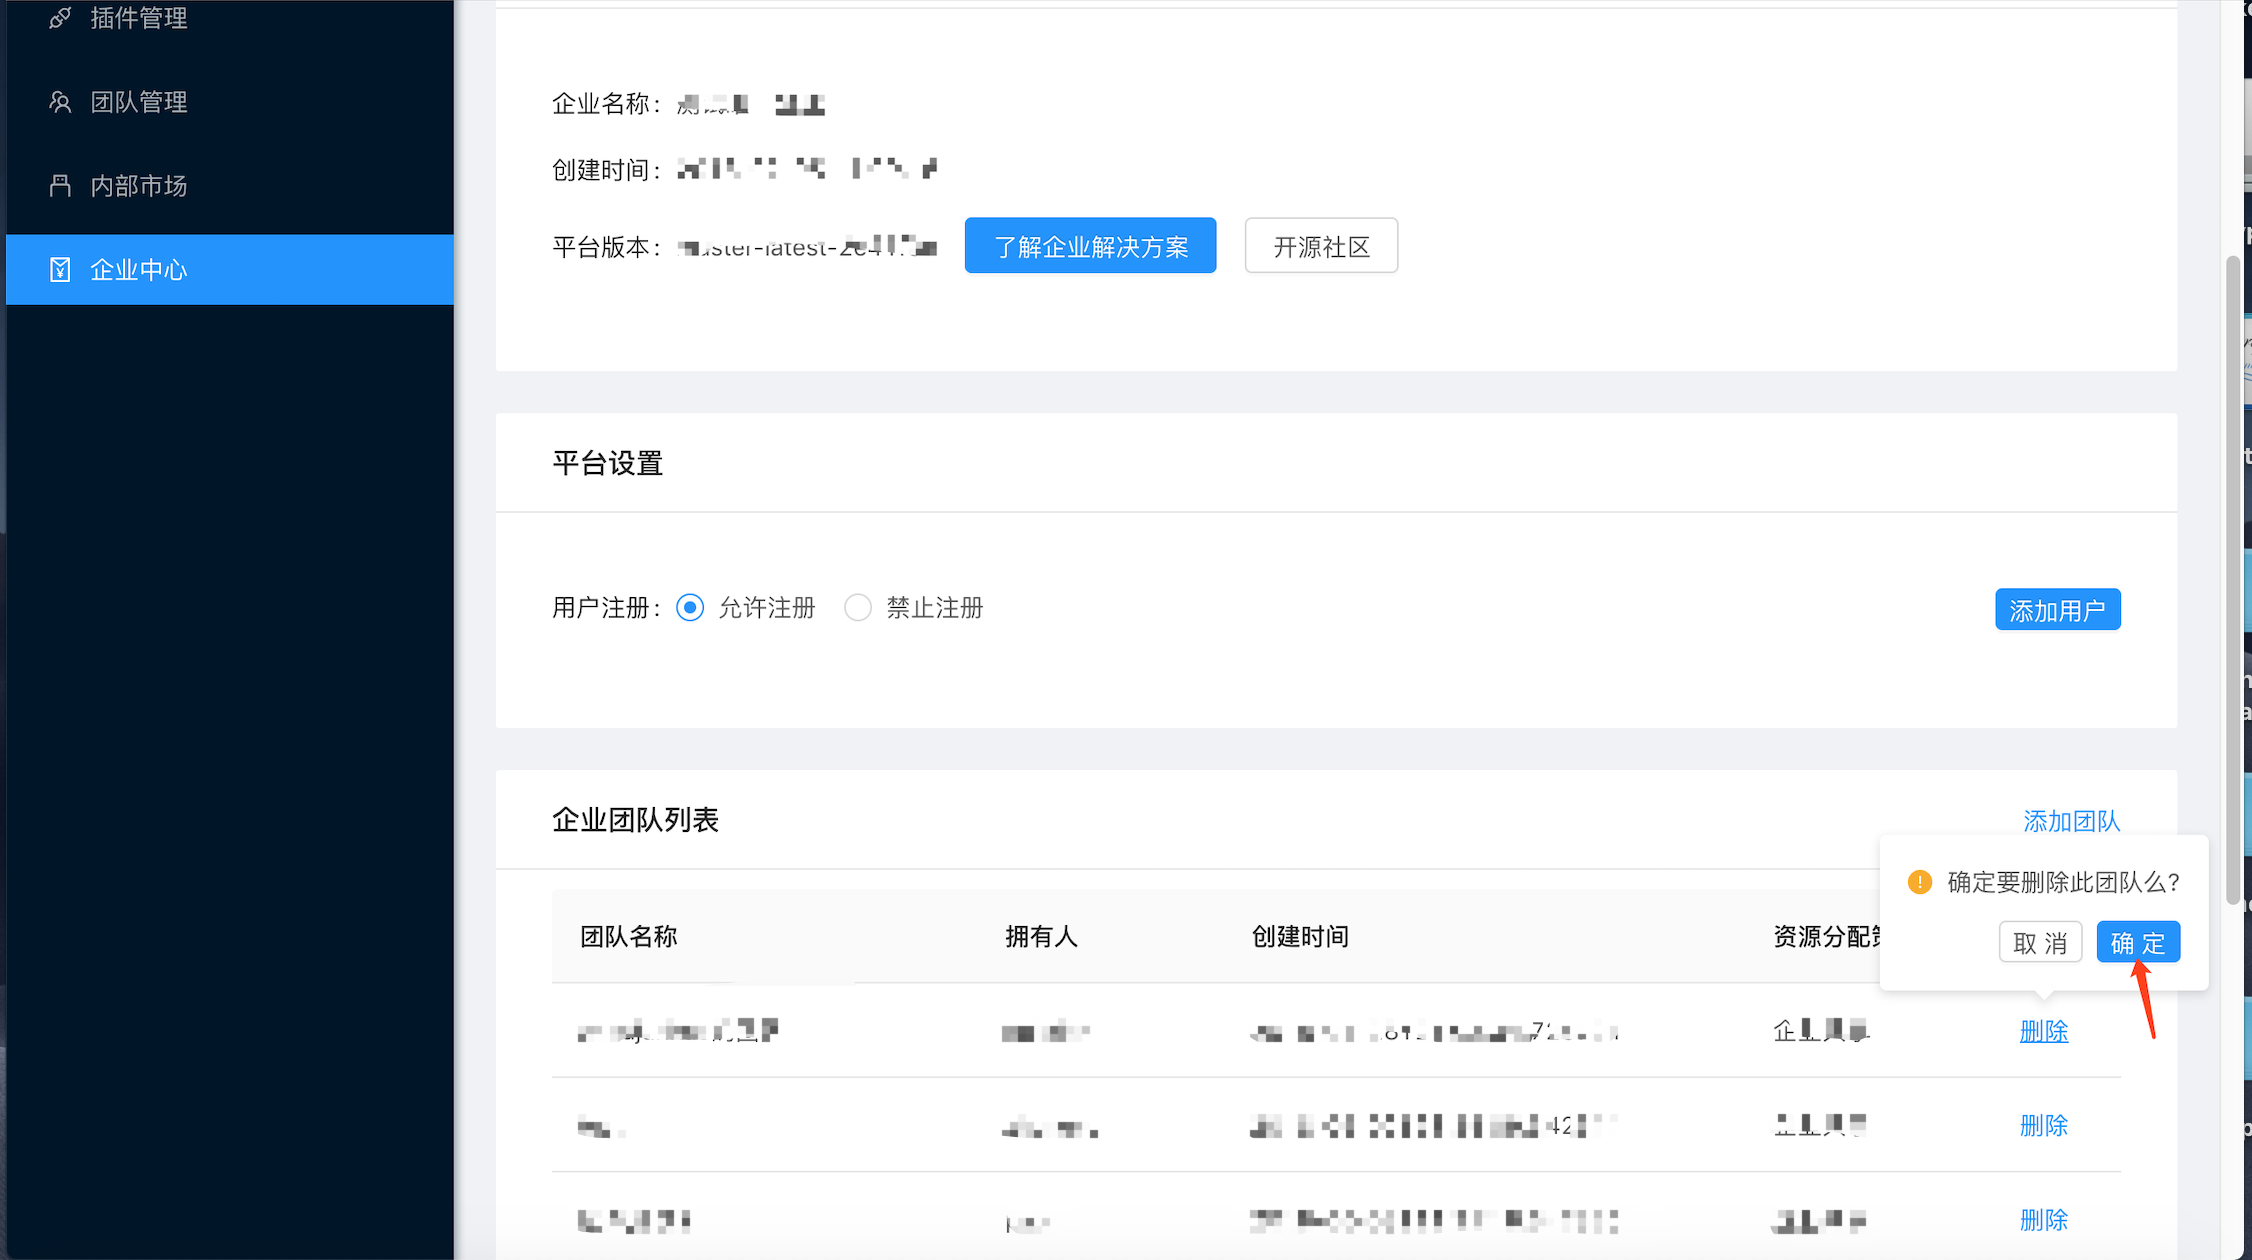
Task: Click the 团队名称 column header
Action: [629, 937]
